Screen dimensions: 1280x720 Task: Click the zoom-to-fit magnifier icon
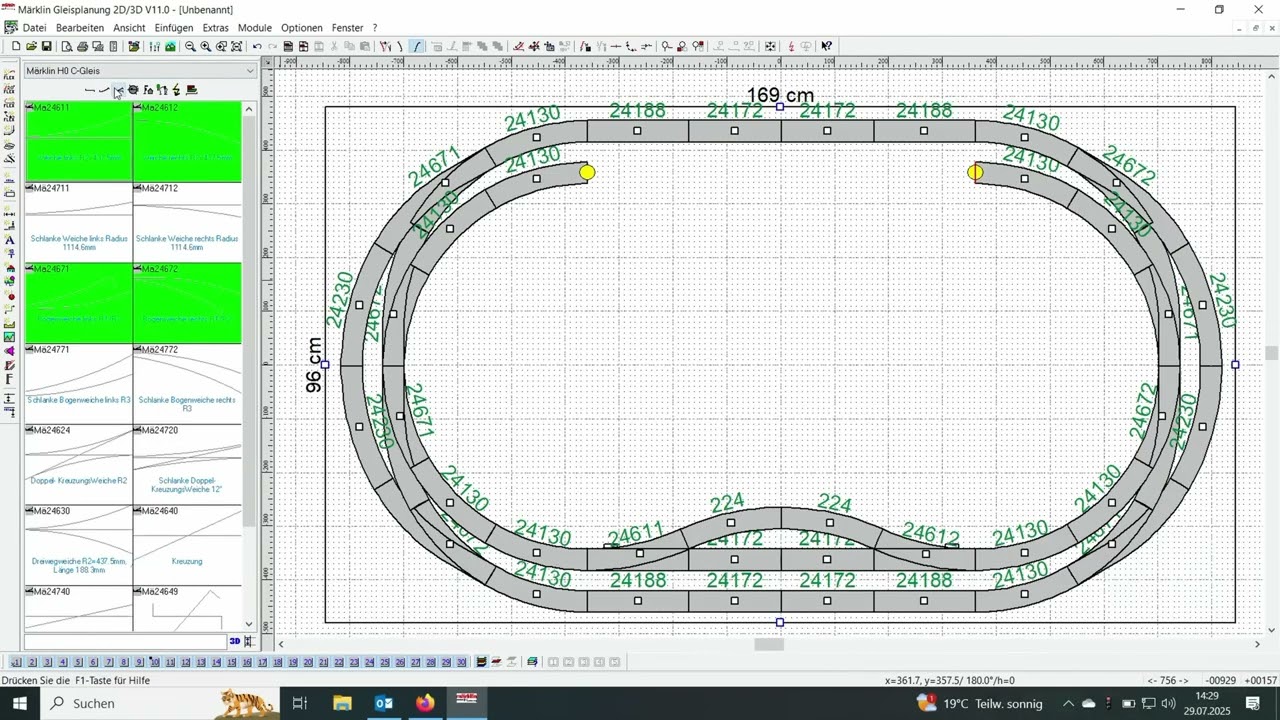(x=236, y=46)
